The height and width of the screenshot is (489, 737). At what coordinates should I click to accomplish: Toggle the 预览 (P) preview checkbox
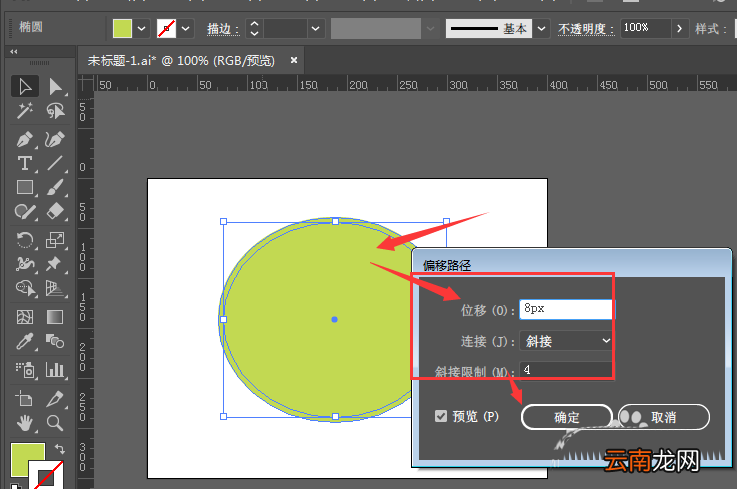click(x=441, y=416)
